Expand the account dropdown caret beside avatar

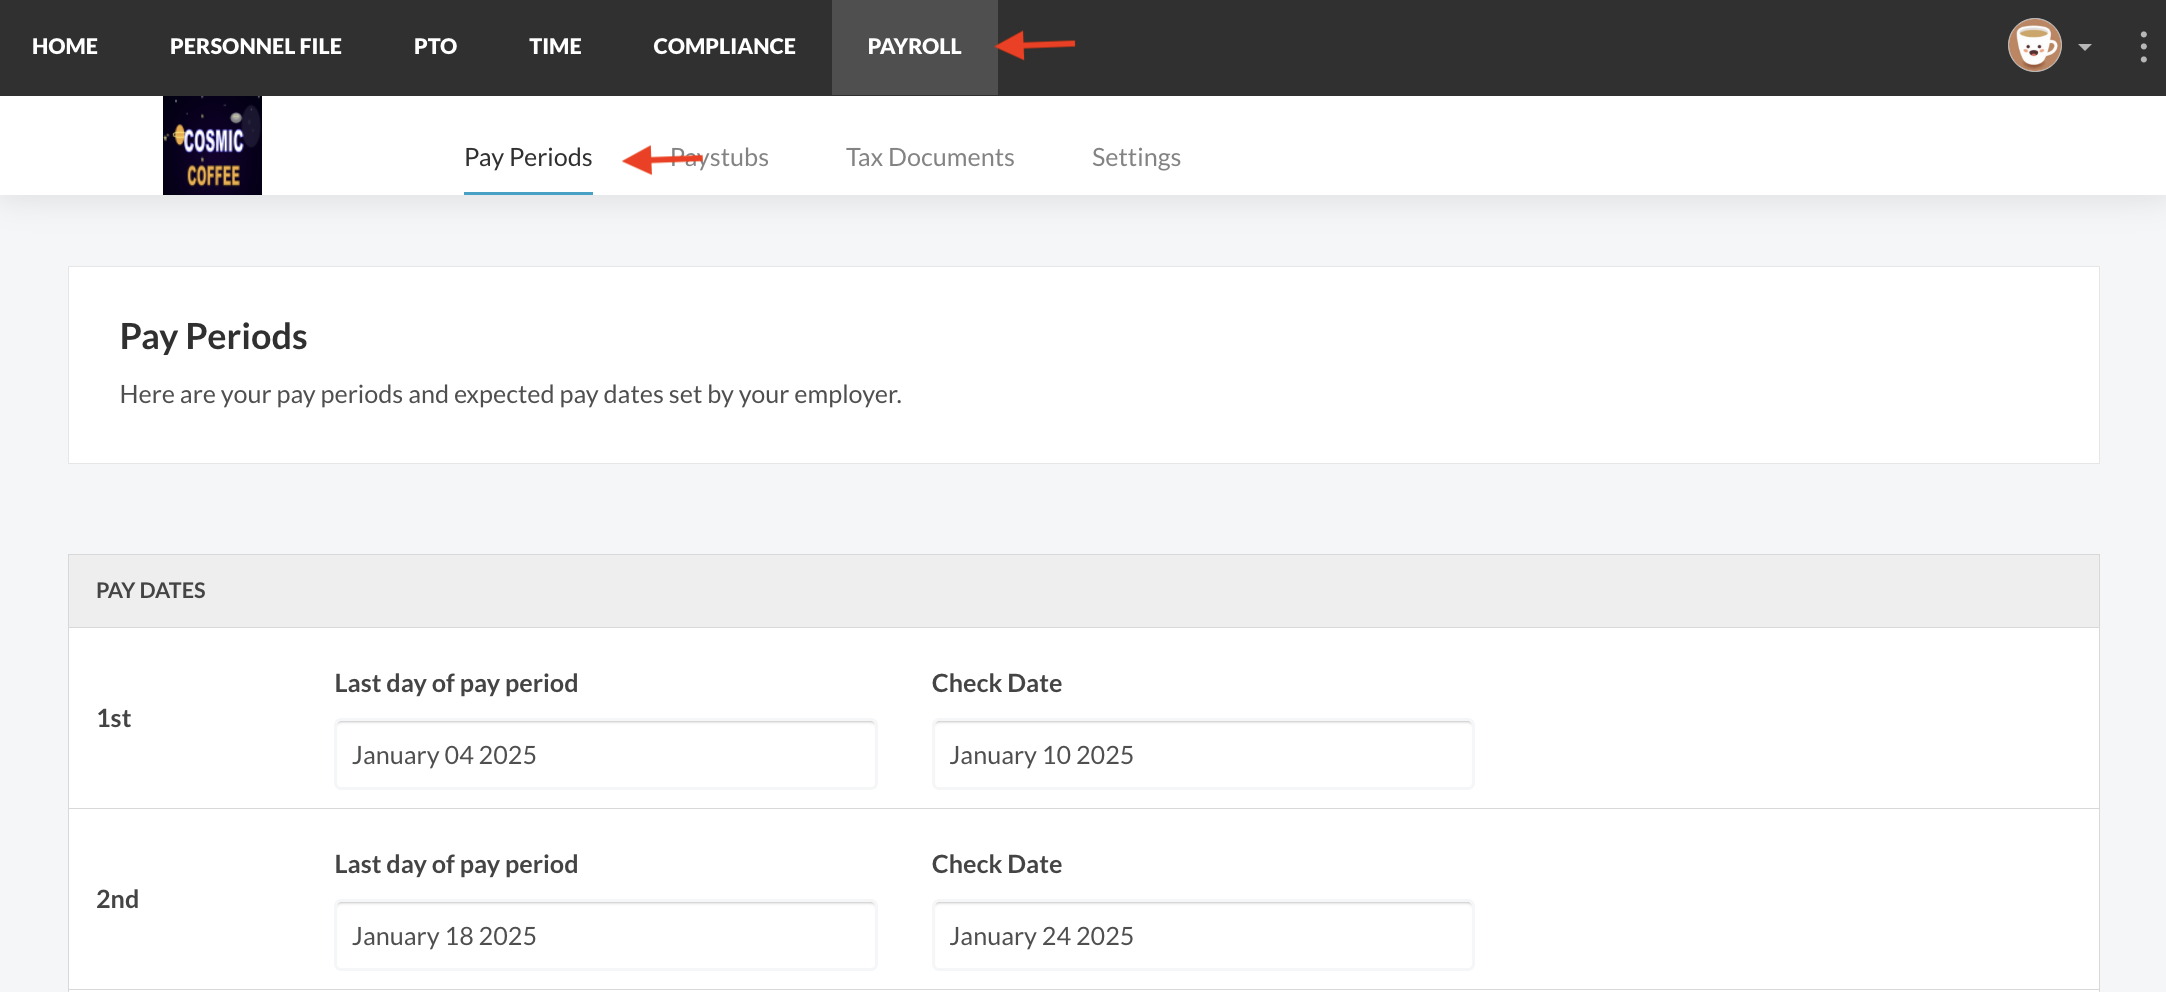2085,47
